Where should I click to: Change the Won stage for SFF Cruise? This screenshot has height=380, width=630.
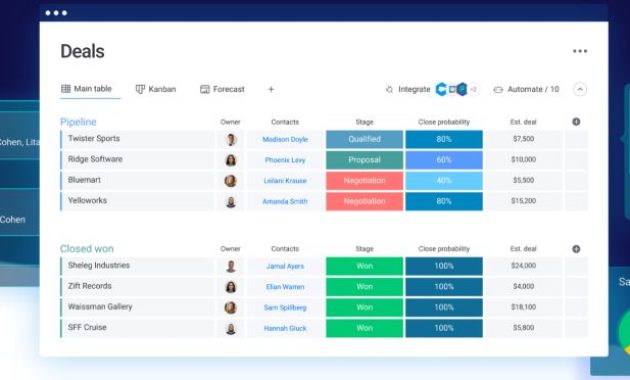pyautogui.click(x=364, y=328)
